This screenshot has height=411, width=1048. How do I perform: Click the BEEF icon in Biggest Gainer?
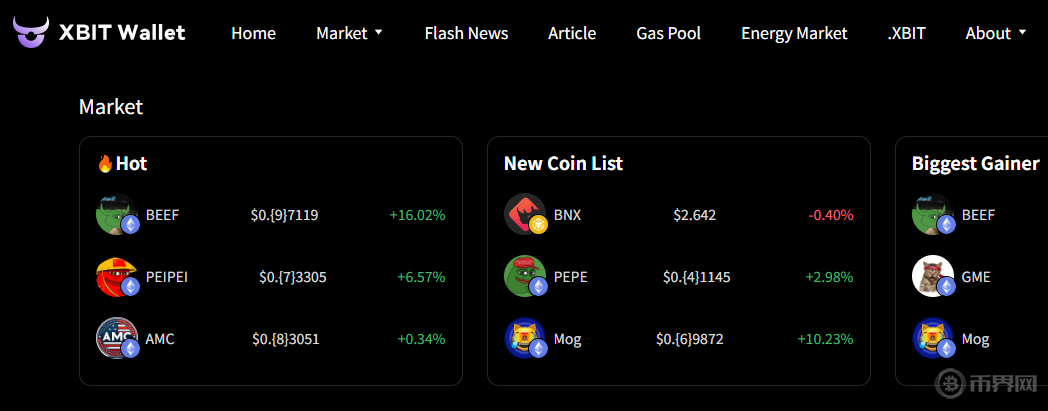(933, 214)
